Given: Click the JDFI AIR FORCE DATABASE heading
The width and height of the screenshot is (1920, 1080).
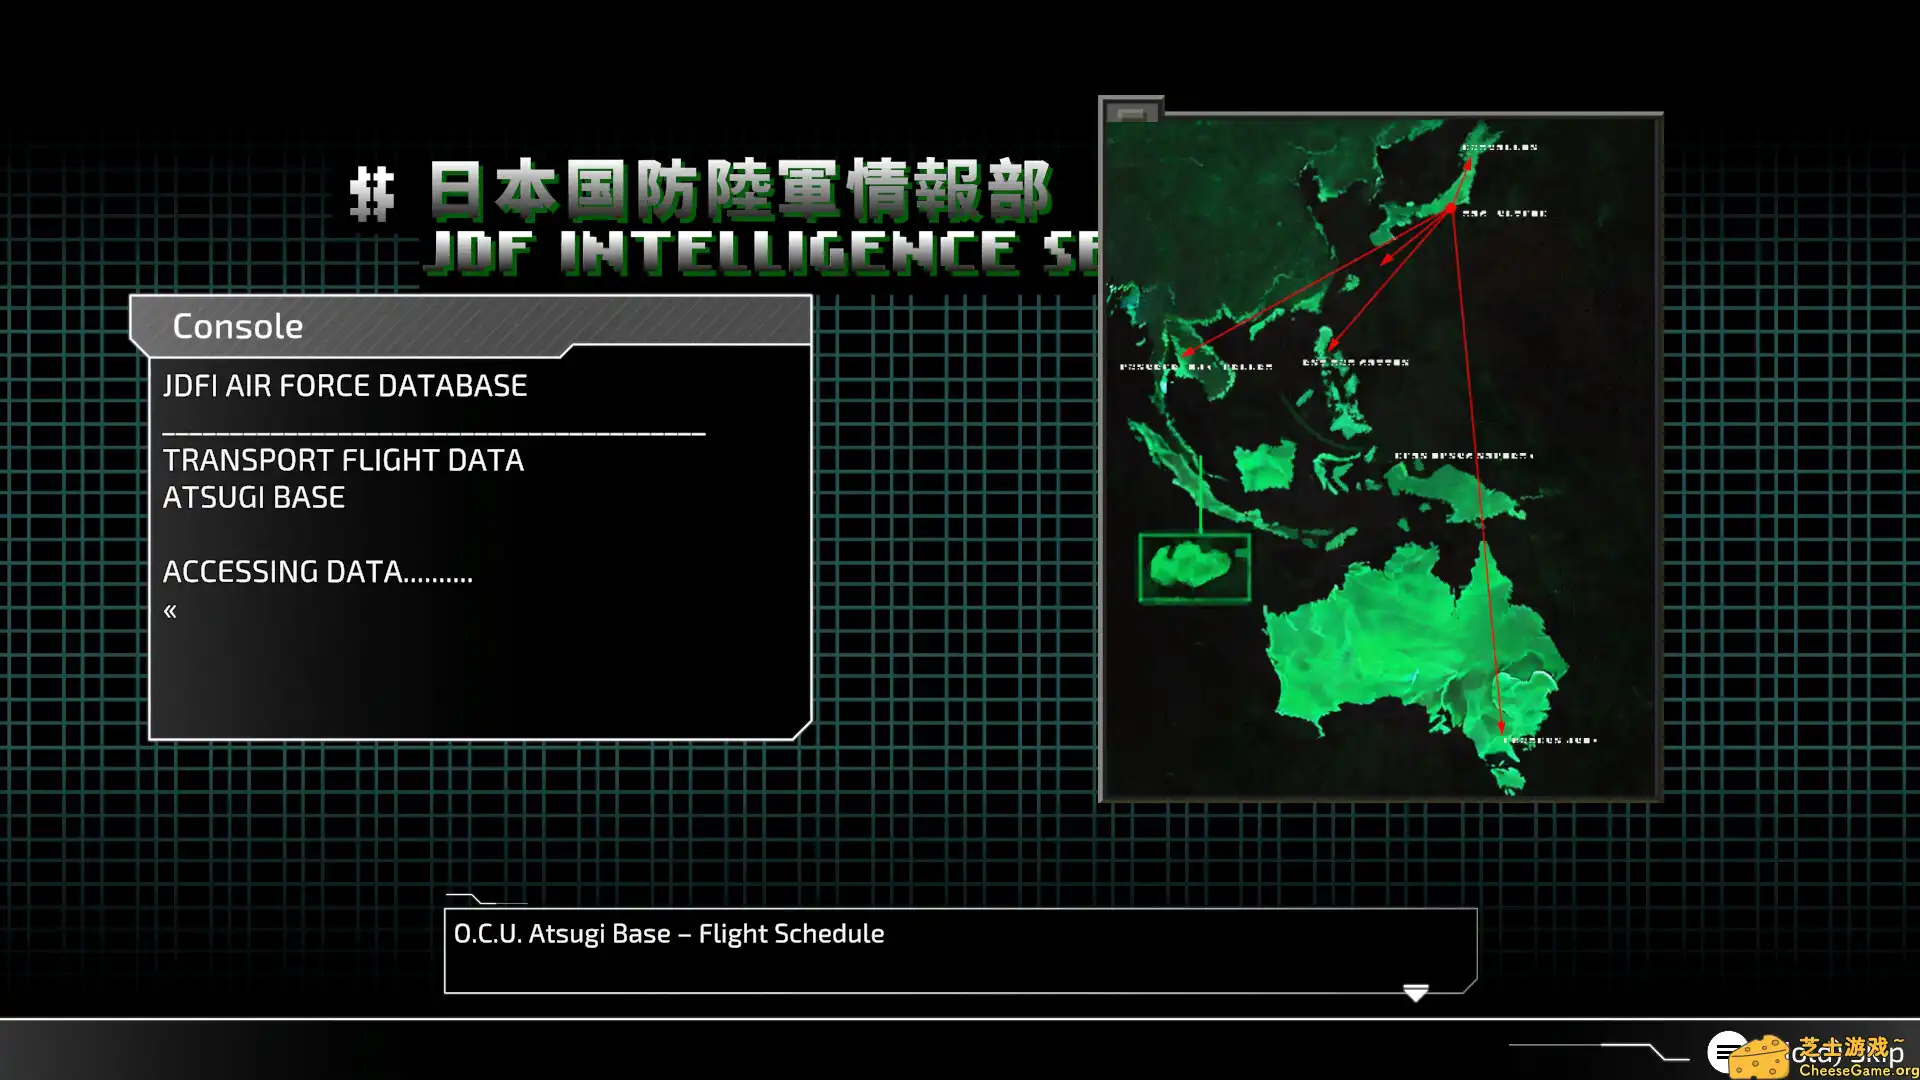Looking at the screenshot, I should [x=345, y=385].
